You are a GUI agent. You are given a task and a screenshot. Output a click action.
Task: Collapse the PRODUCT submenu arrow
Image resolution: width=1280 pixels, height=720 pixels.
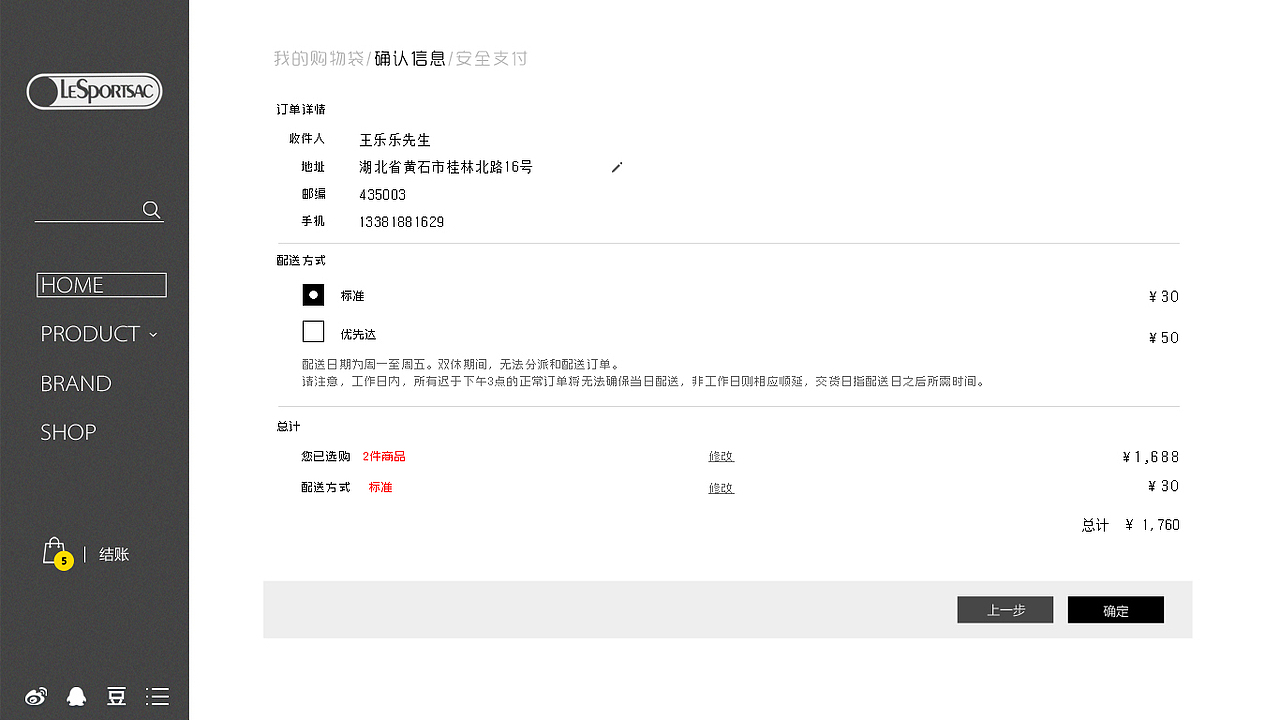pos(154,335)
